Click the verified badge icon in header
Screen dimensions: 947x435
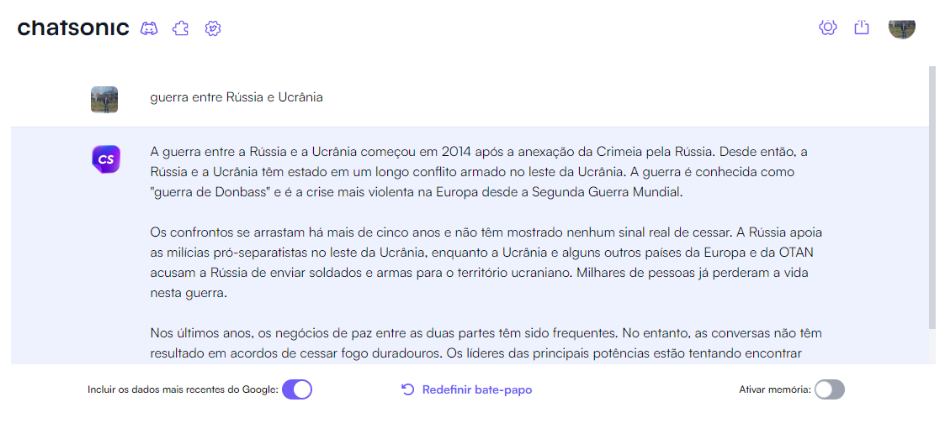213,28
